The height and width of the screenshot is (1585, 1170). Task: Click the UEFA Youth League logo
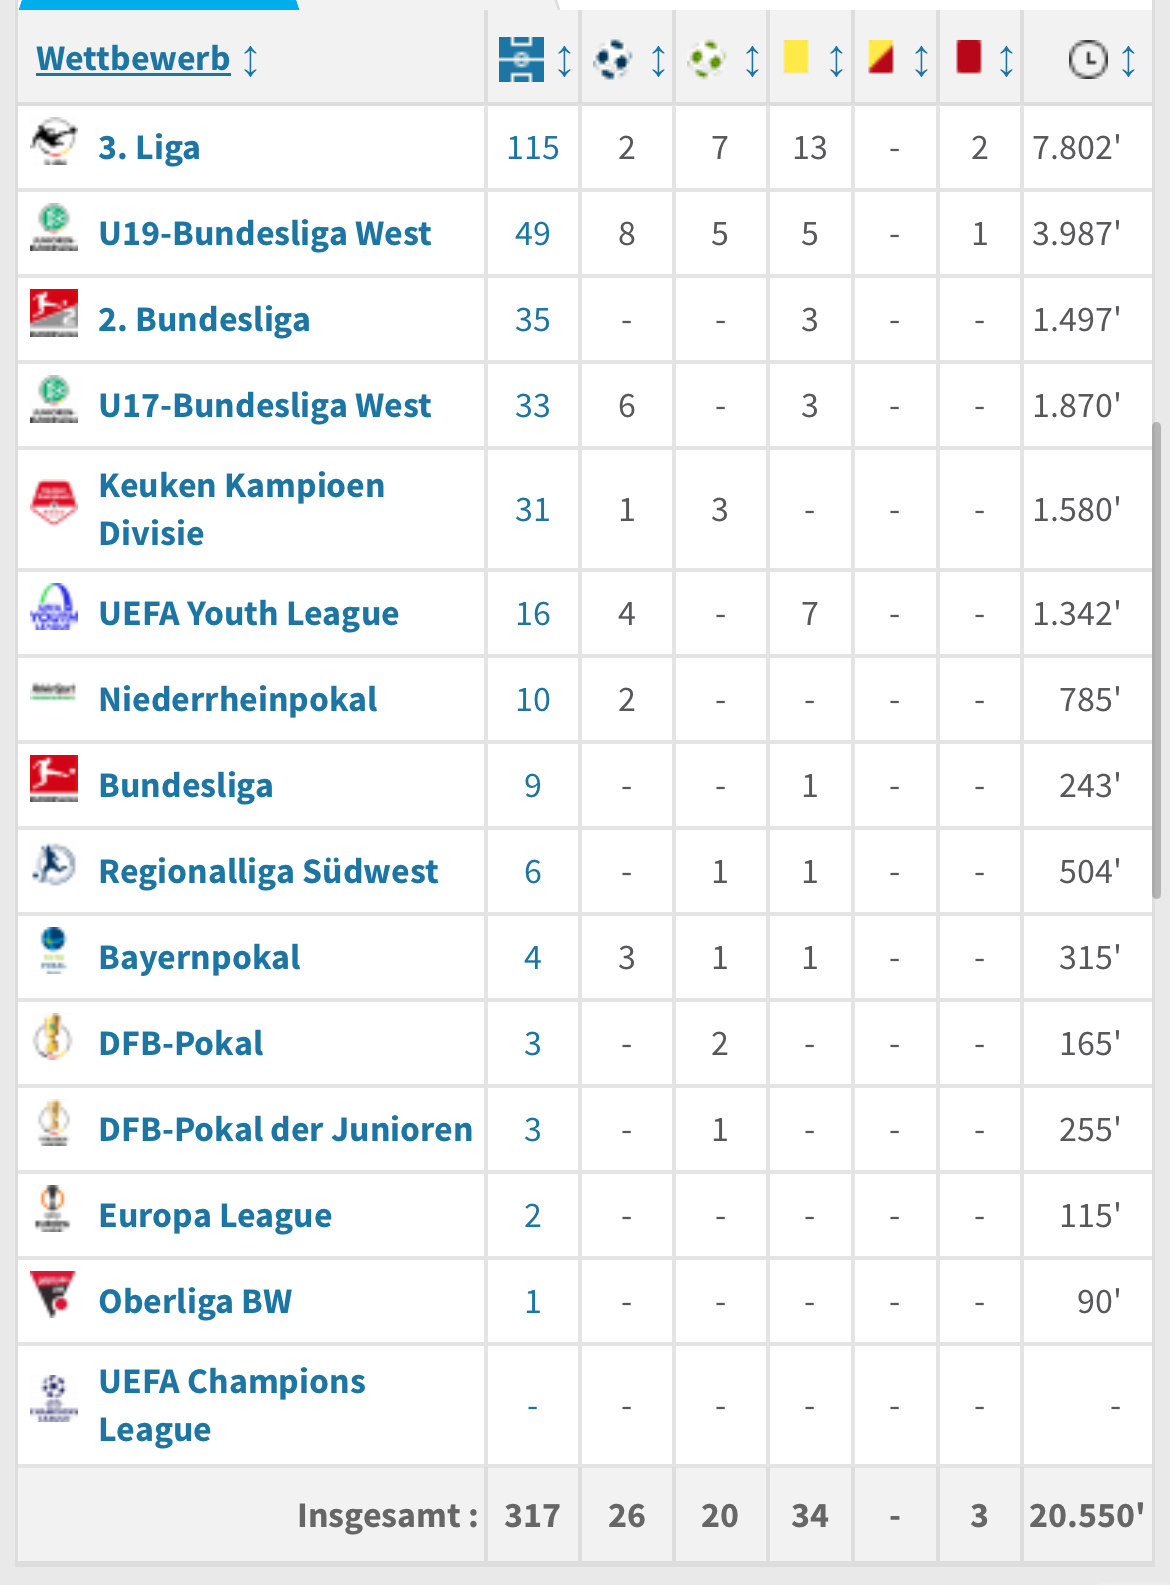pyautogui.click(x=54, y=607)
